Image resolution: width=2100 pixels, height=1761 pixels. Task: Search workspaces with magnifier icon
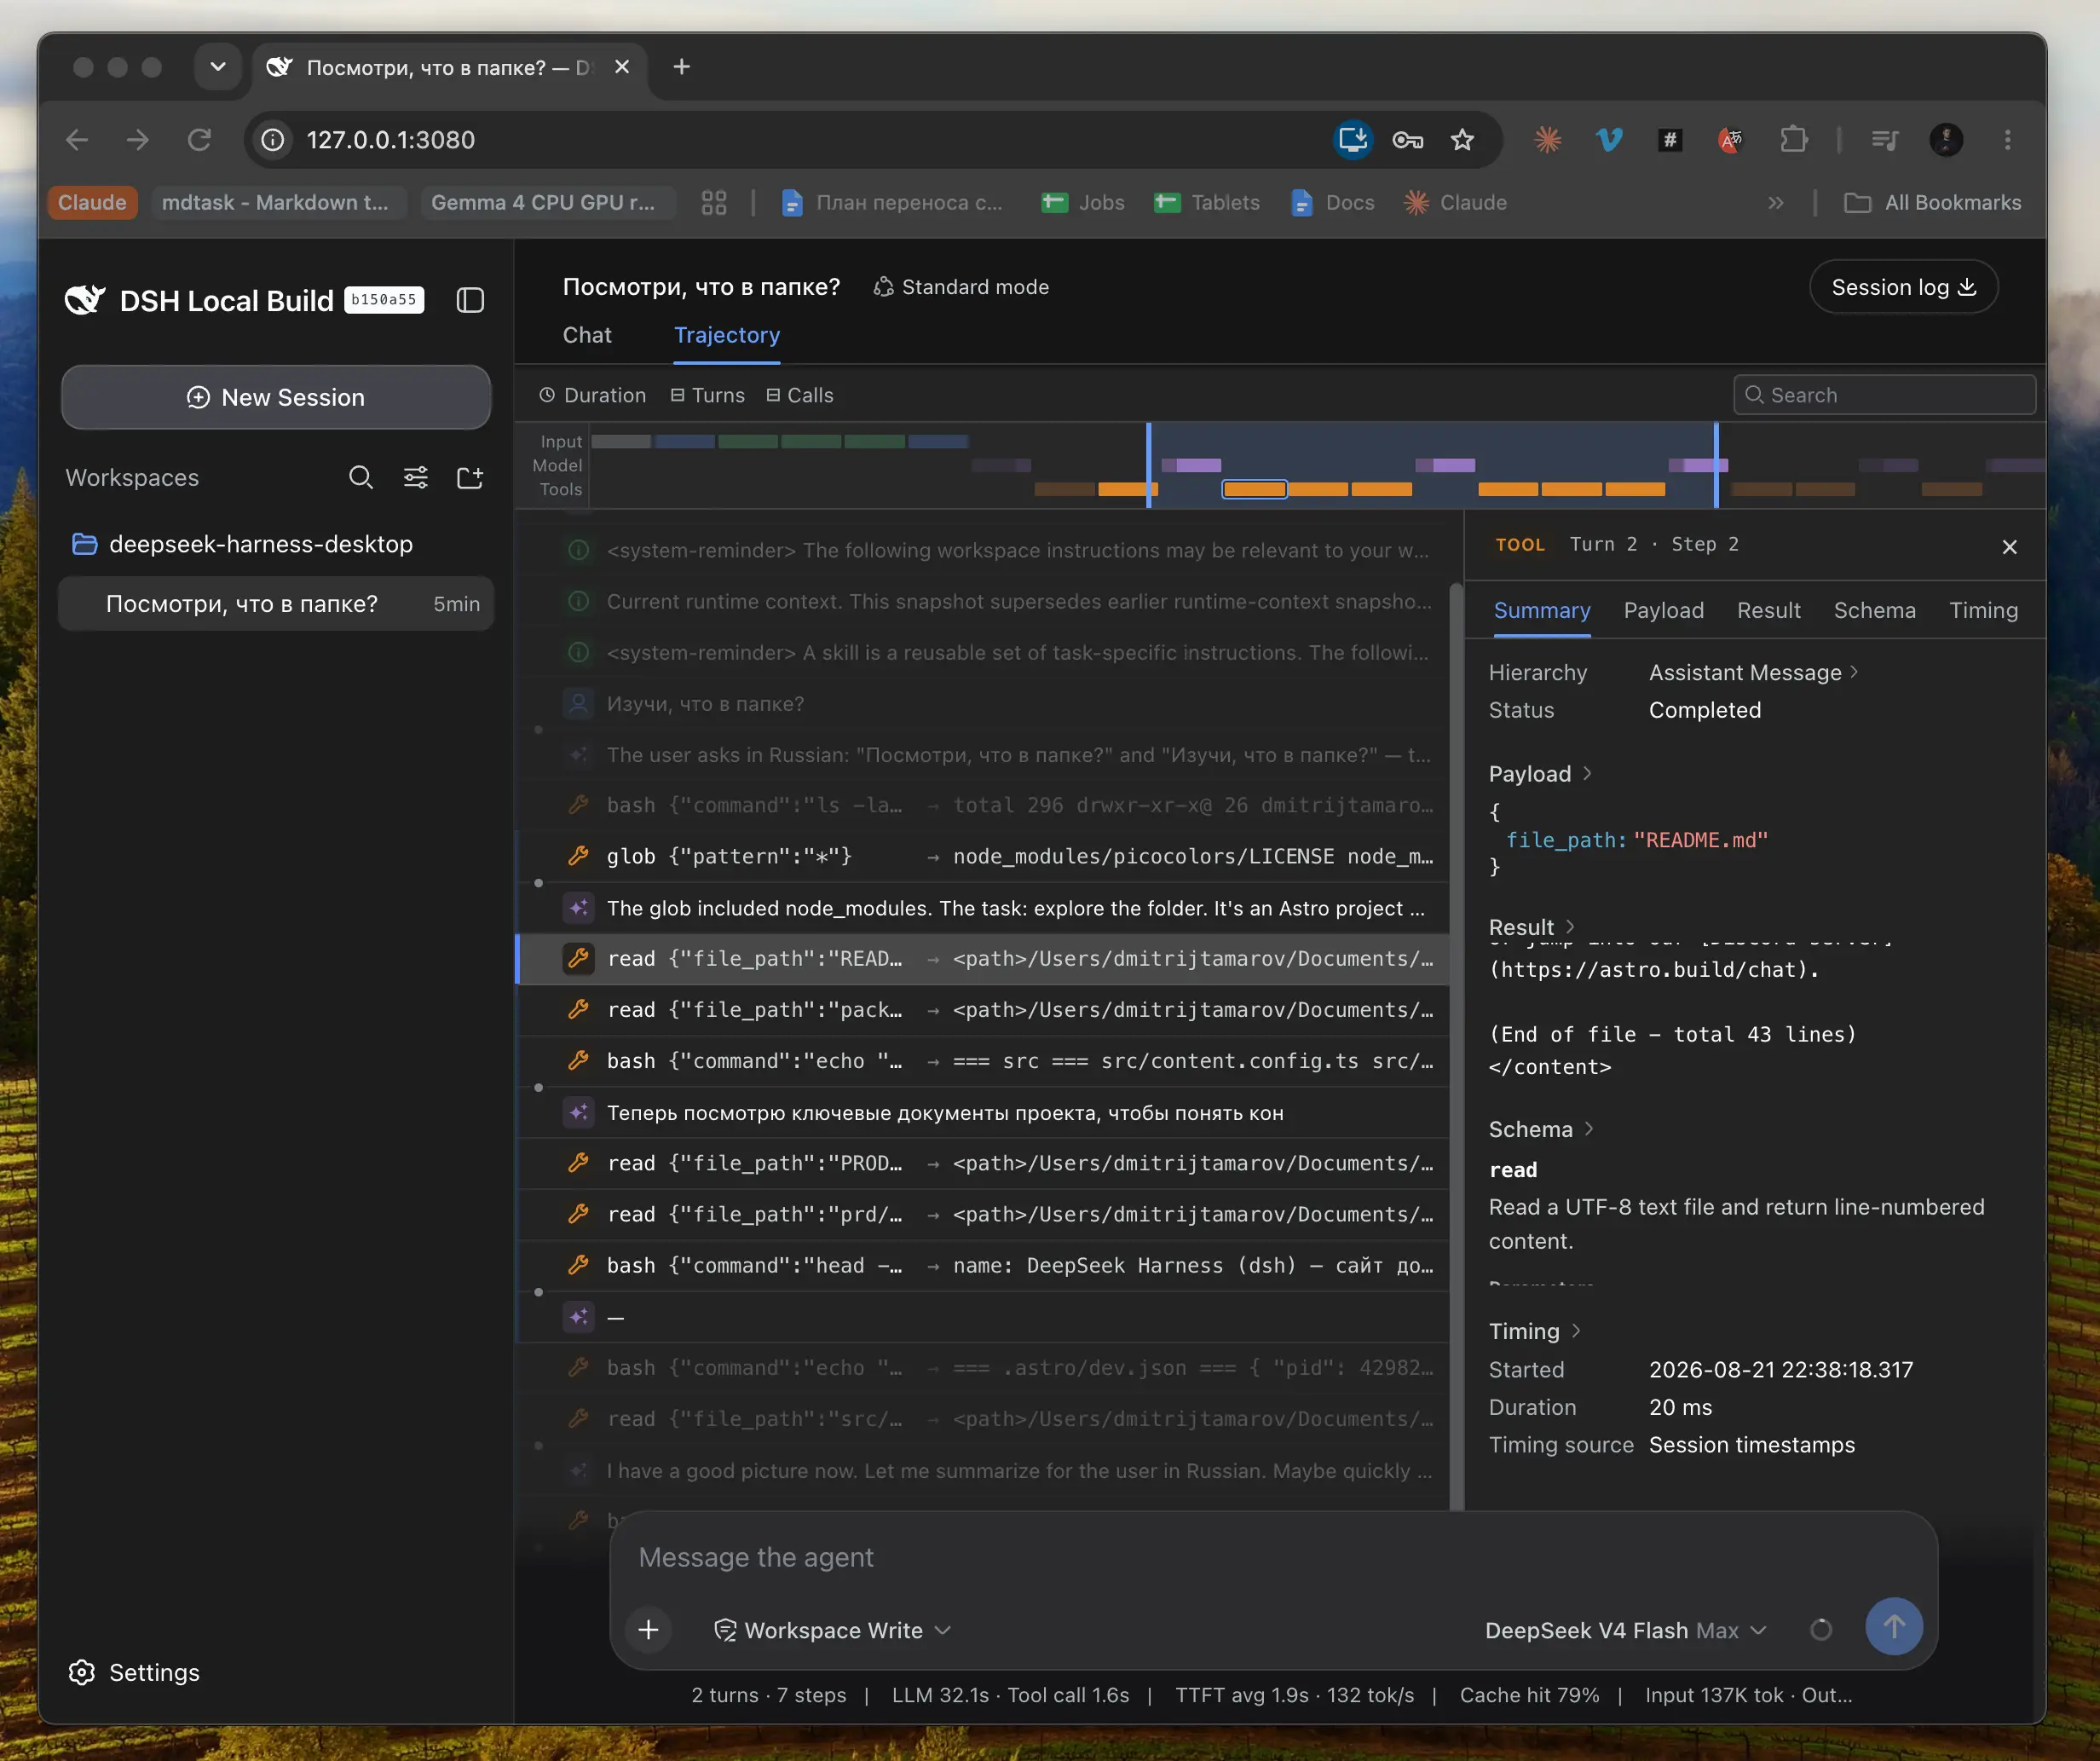pyautogui.click(x=361, y=478)
